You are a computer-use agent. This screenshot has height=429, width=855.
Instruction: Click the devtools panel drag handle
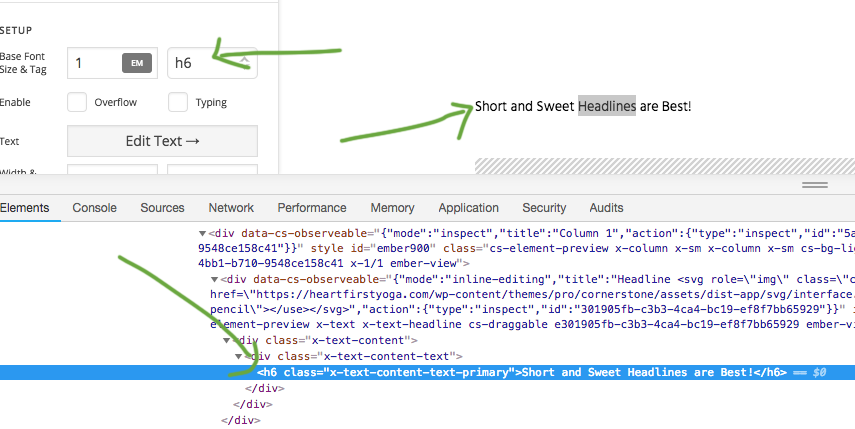(x=815, y=185)
